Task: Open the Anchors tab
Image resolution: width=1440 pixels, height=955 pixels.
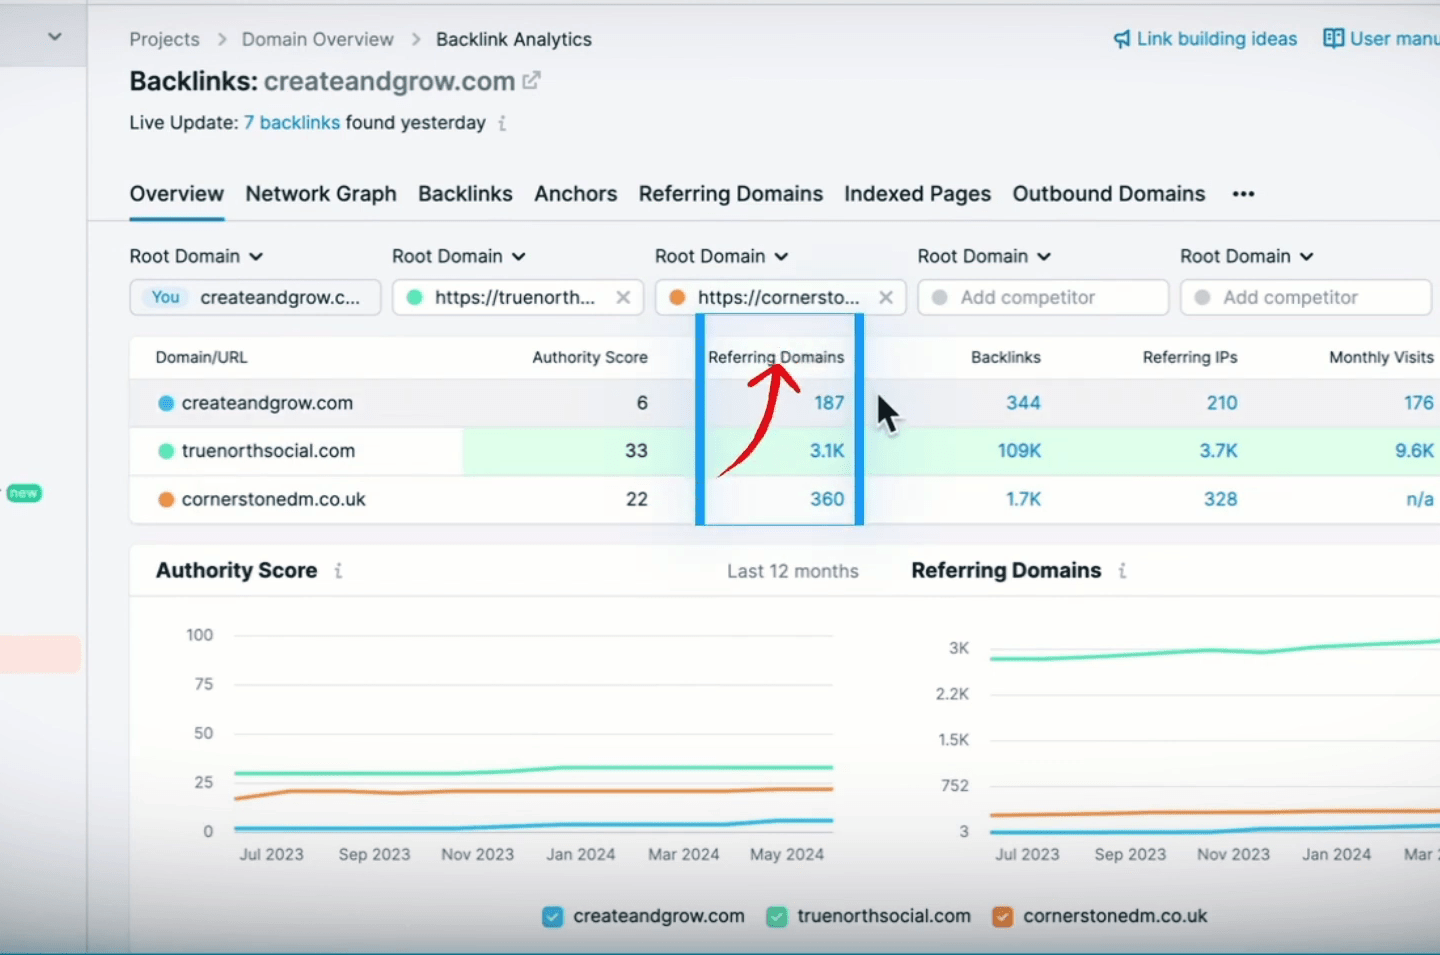Action: (x=576, y=194)
